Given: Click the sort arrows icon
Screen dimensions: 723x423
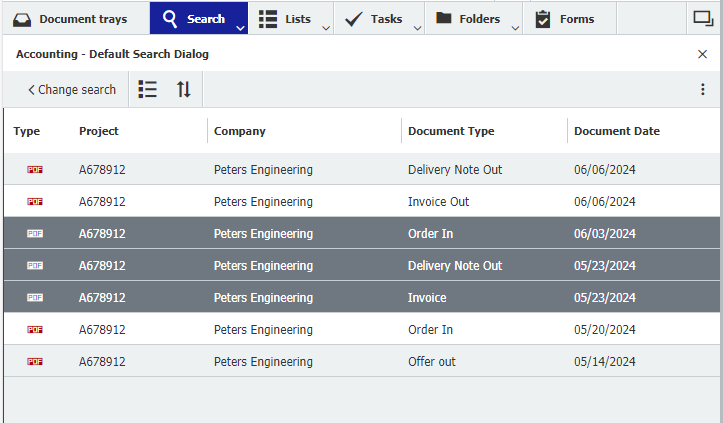Looking at the screenshot, I should tap(184, 89).
